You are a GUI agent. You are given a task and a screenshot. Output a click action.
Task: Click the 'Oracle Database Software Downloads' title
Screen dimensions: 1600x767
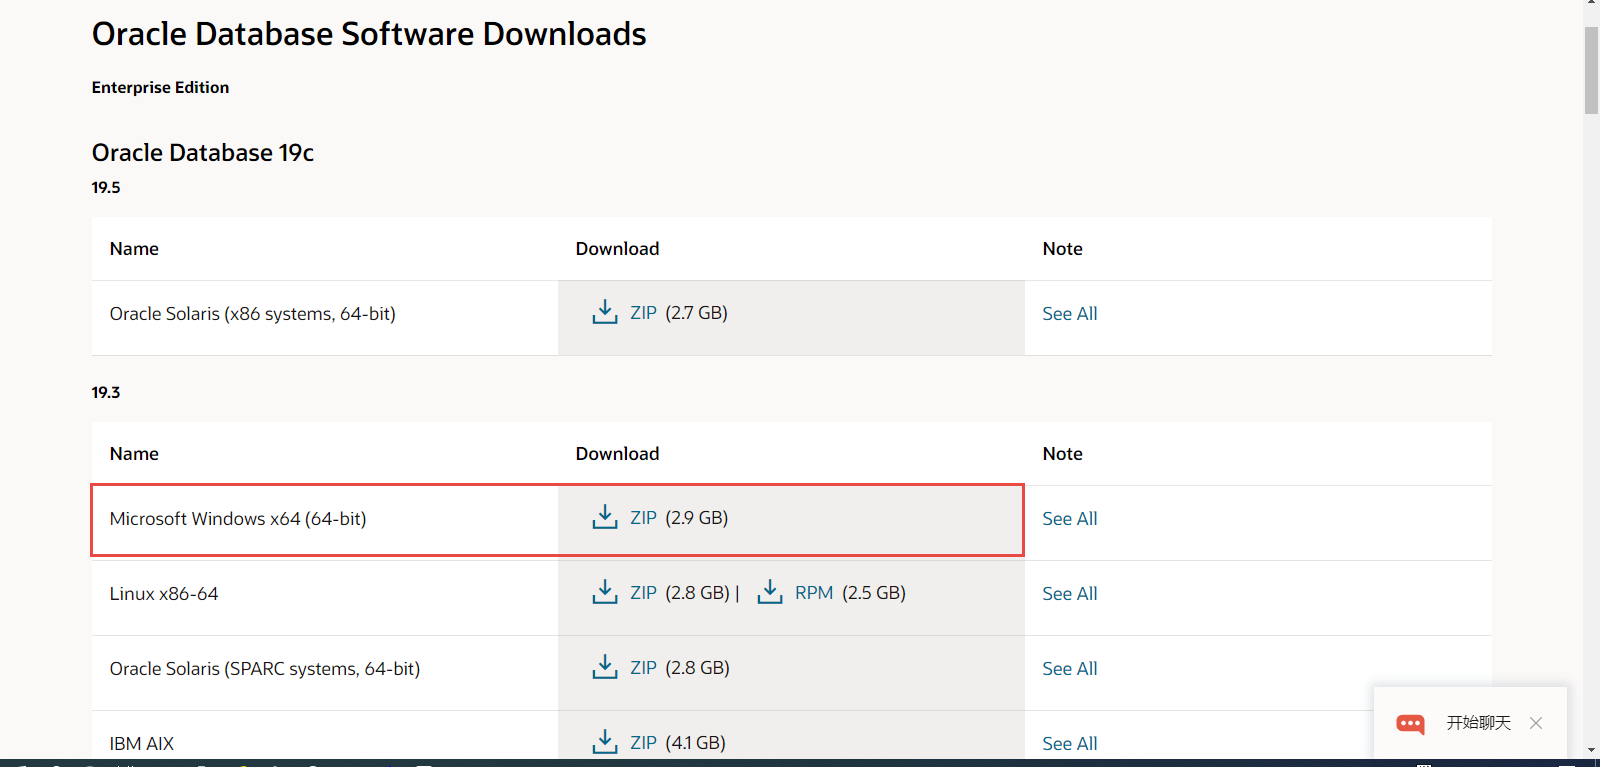tap(369, 34)
